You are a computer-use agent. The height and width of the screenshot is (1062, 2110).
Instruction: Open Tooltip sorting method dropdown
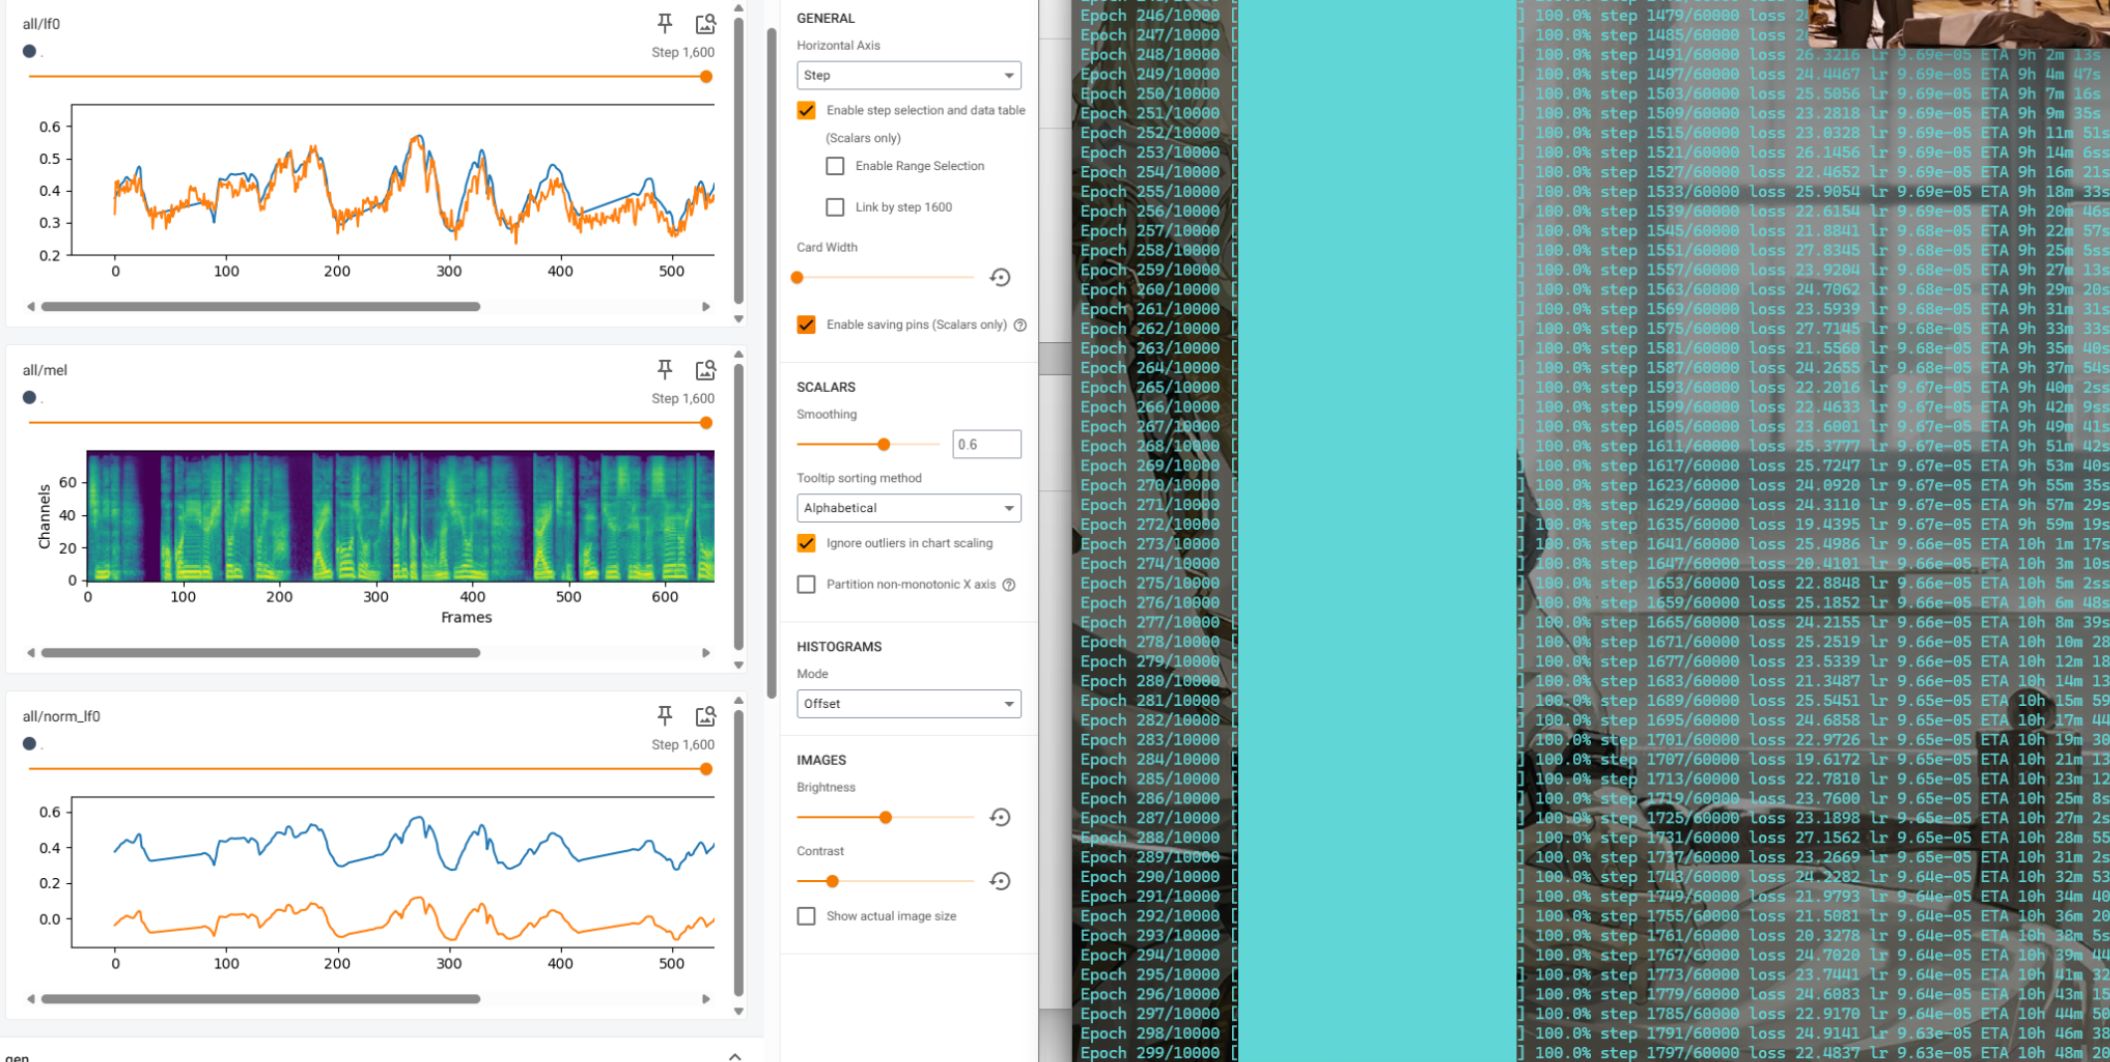coord(908,508)
